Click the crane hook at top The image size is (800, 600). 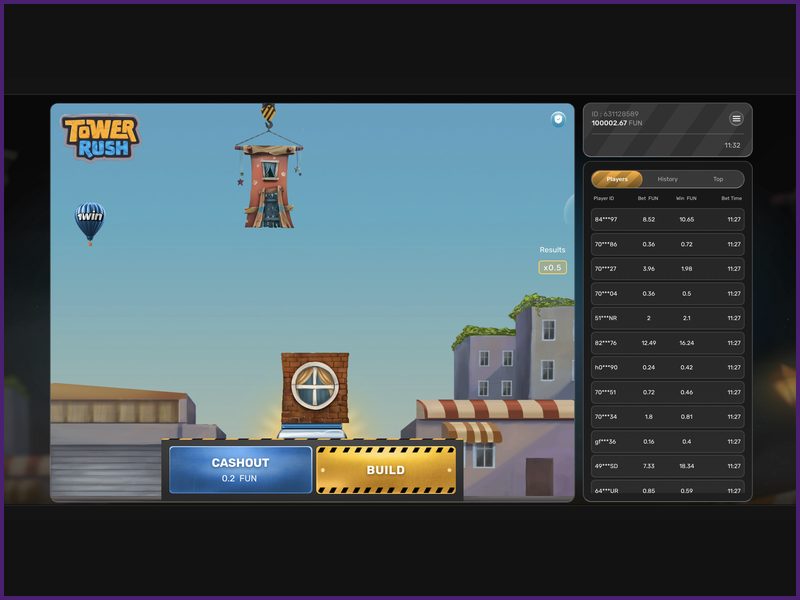(x=268, y=115)
